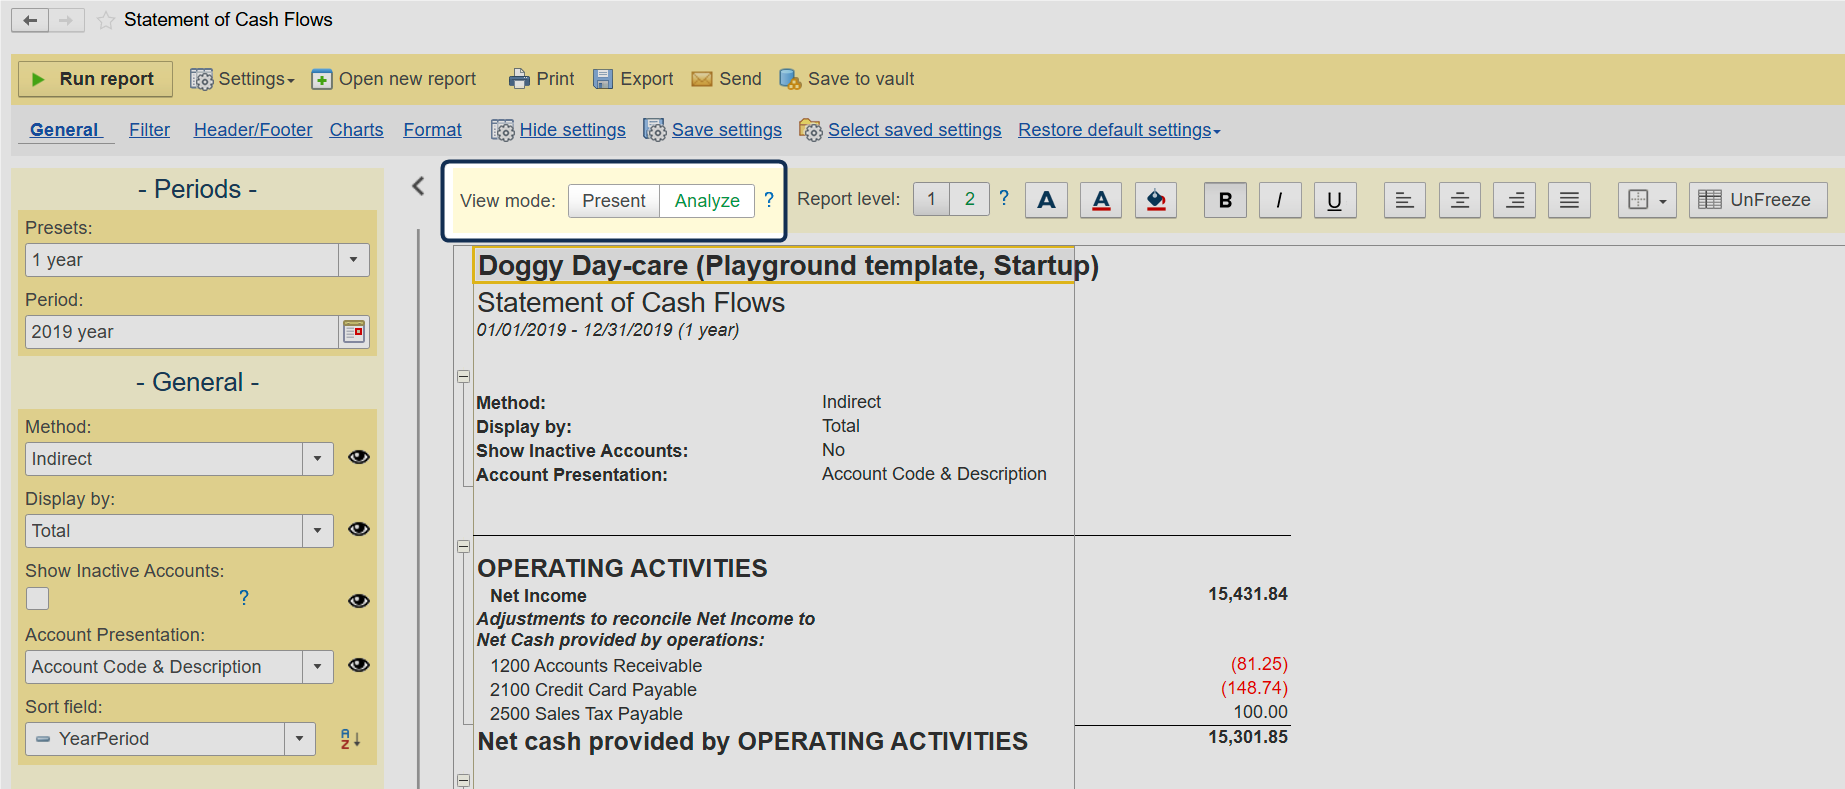Switch to the Filter tab
This screenshot has width=1845, height=789.
coord(149,130)
